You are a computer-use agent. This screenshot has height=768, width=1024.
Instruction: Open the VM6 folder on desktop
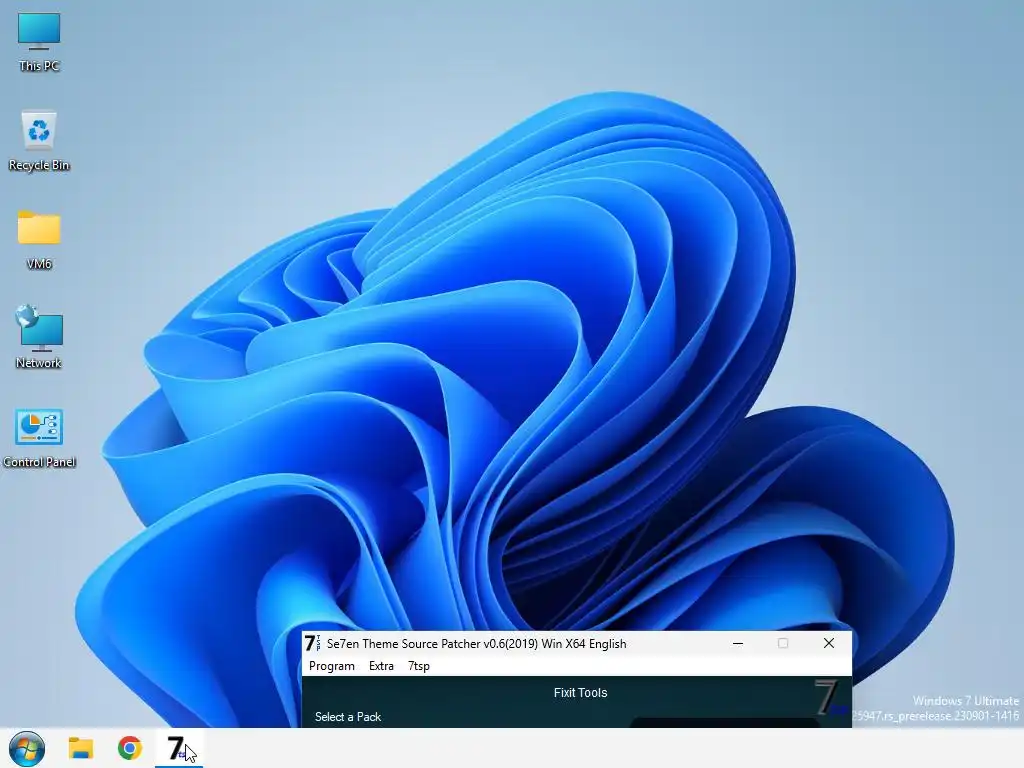pos(39,240)
